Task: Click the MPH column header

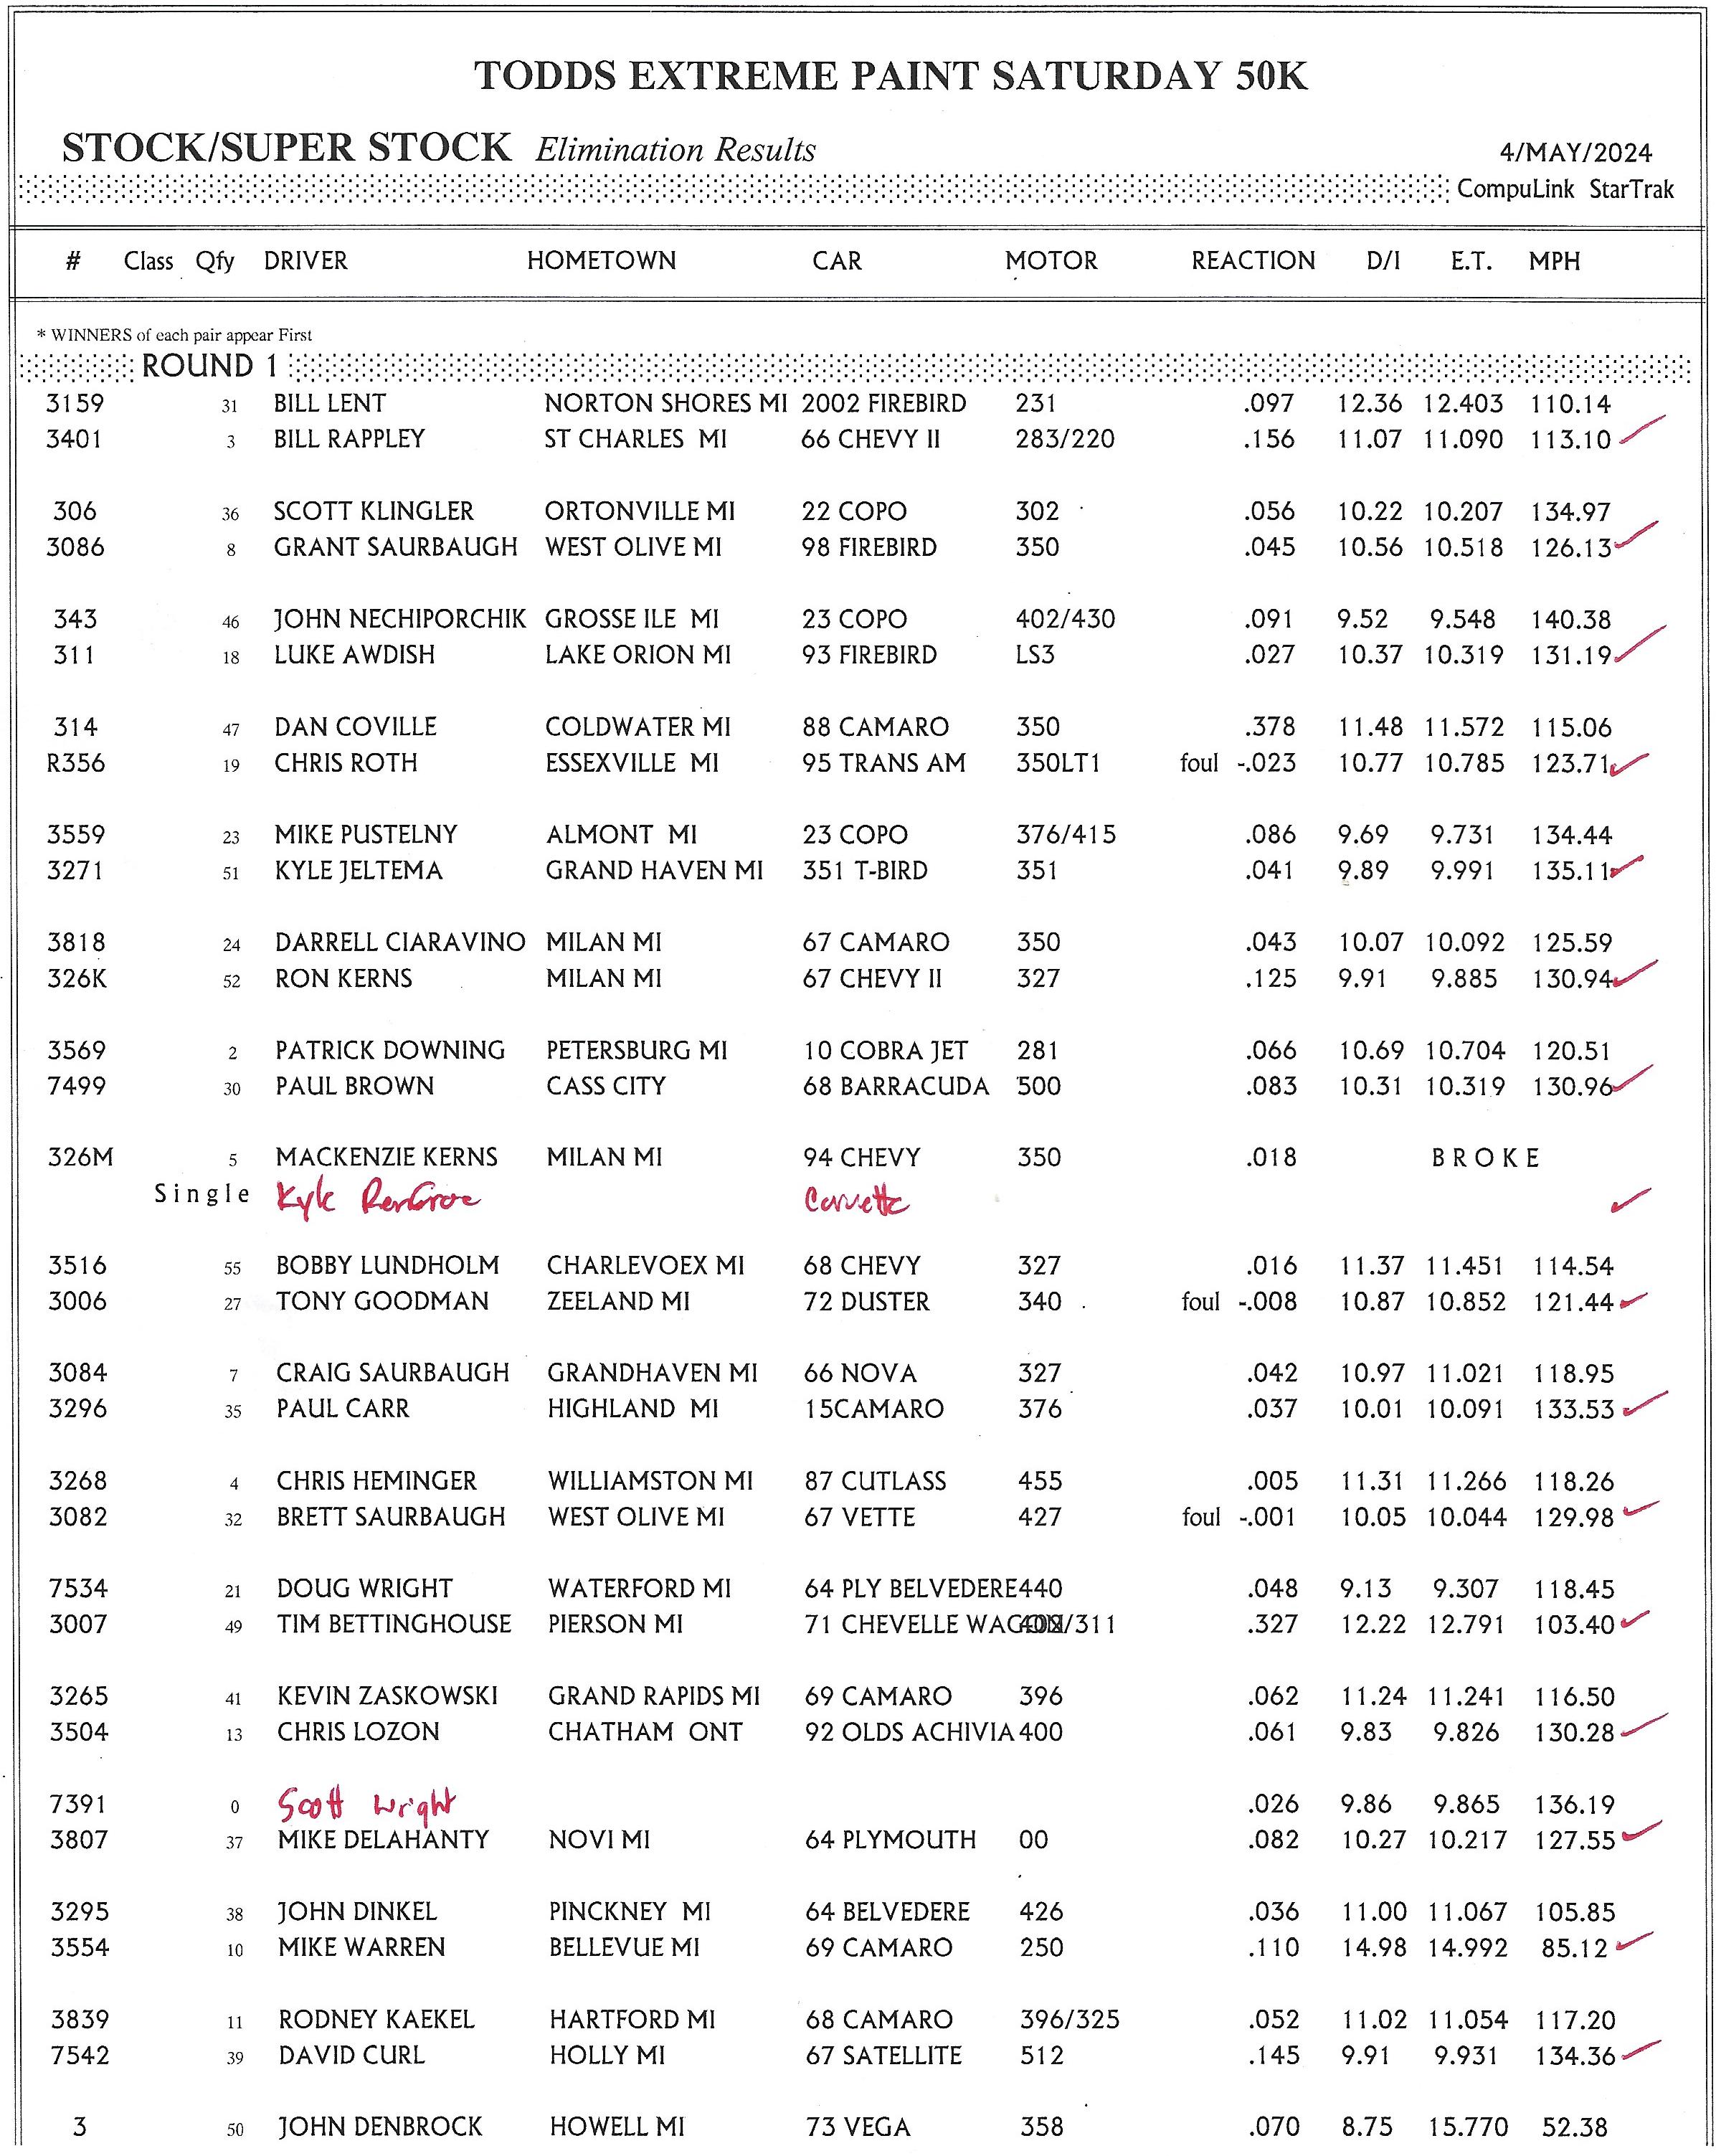Action: pyautogui.click(x=1553, y=262)
